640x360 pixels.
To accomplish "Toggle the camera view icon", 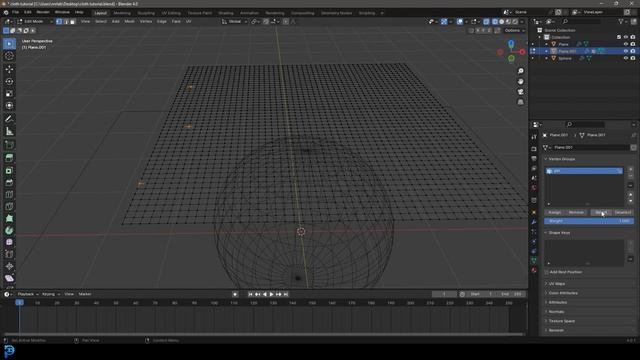I will point(521,91).
